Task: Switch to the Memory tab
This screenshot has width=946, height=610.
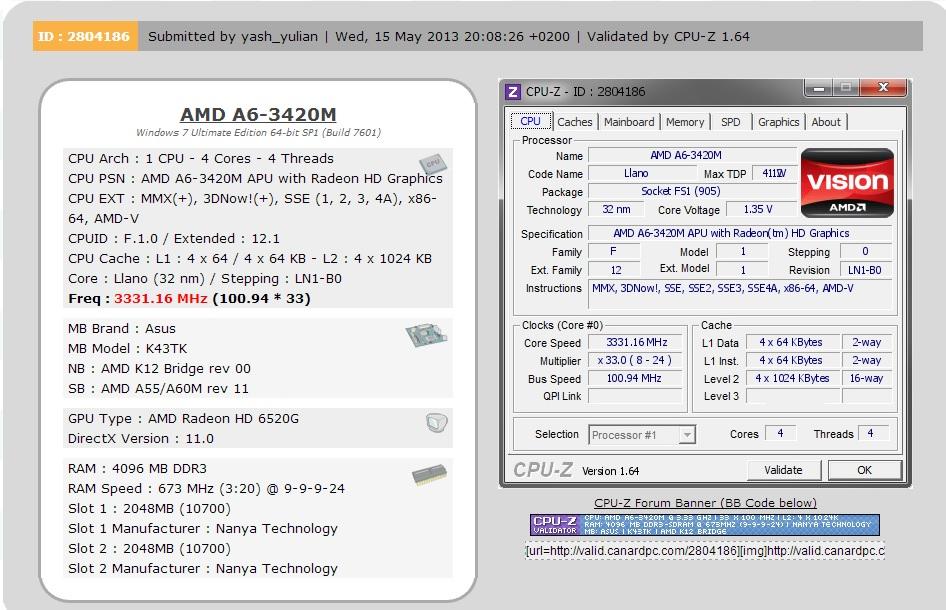Action: [685, 121]
